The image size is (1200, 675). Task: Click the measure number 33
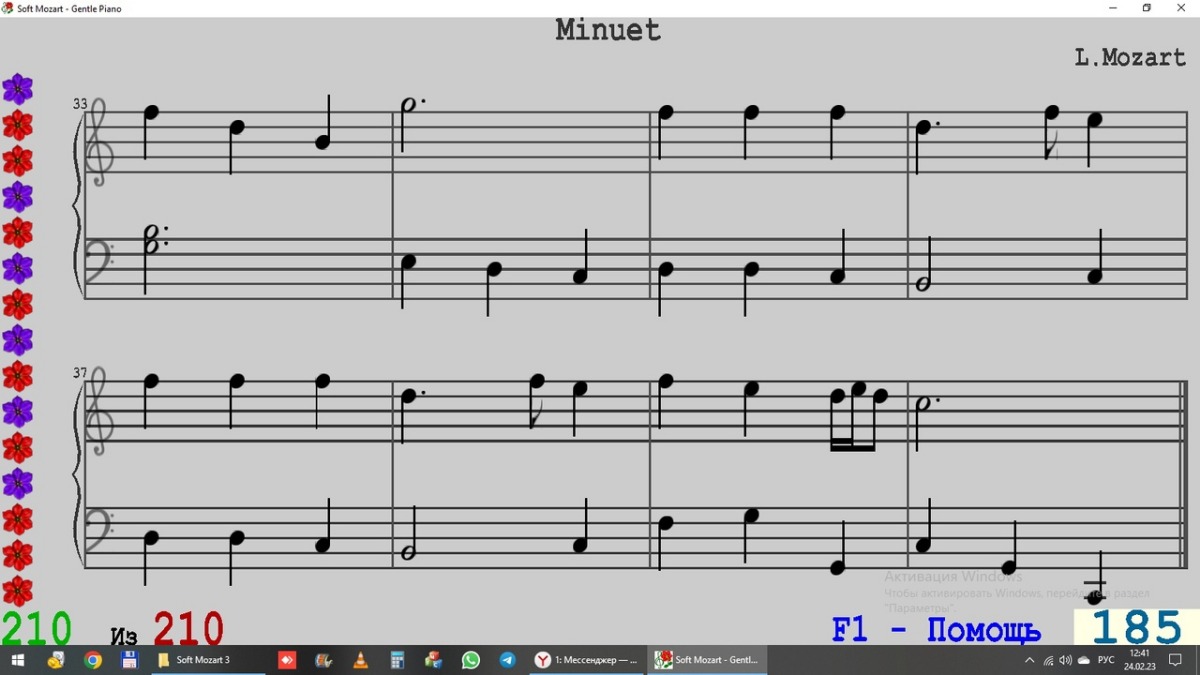80,103
